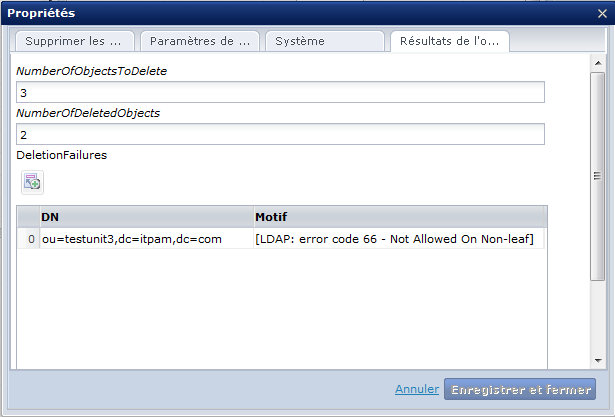Click row index 0 in table
This screenshot has width=615, height=417.
tap(29, 239)
